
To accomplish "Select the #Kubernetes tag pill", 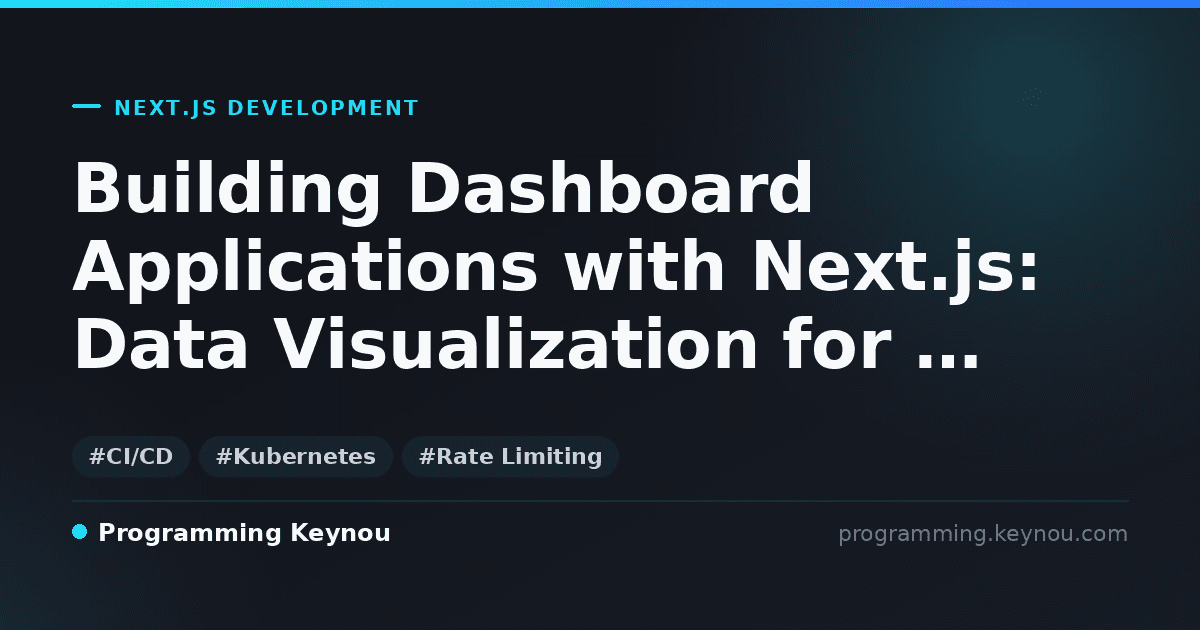I will point(296,457).
